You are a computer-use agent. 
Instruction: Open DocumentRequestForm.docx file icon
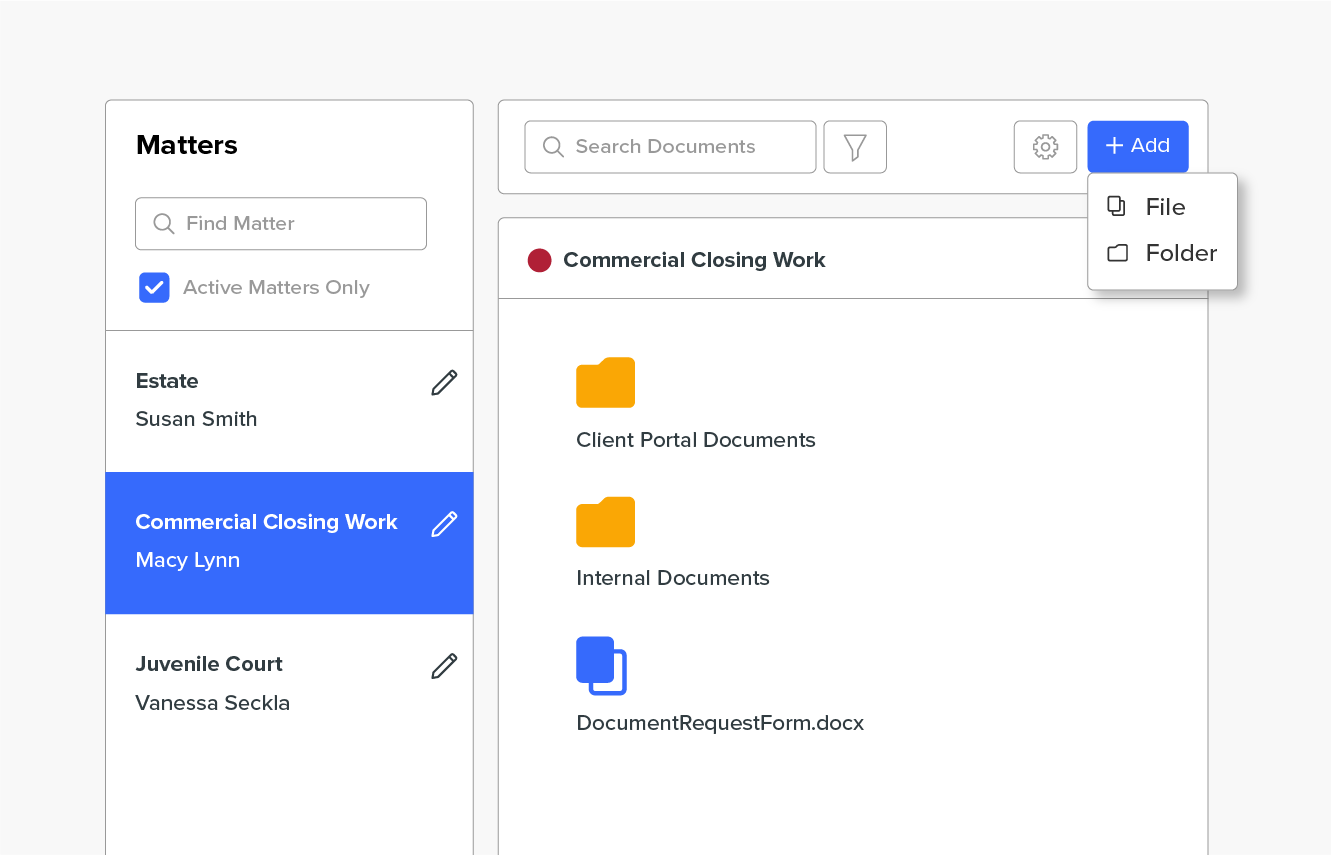[601, 666]
